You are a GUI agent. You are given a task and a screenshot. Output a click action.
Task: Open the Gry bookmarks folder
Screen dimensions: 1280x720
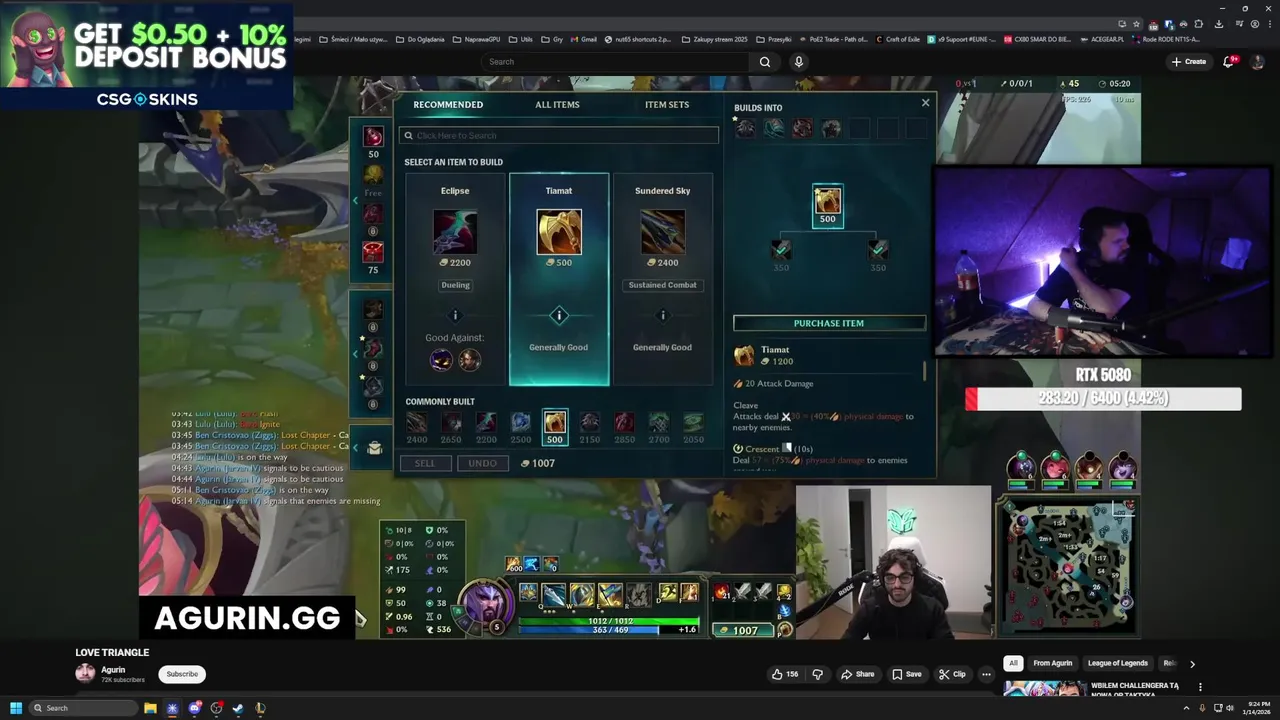[x=552, y=39]
